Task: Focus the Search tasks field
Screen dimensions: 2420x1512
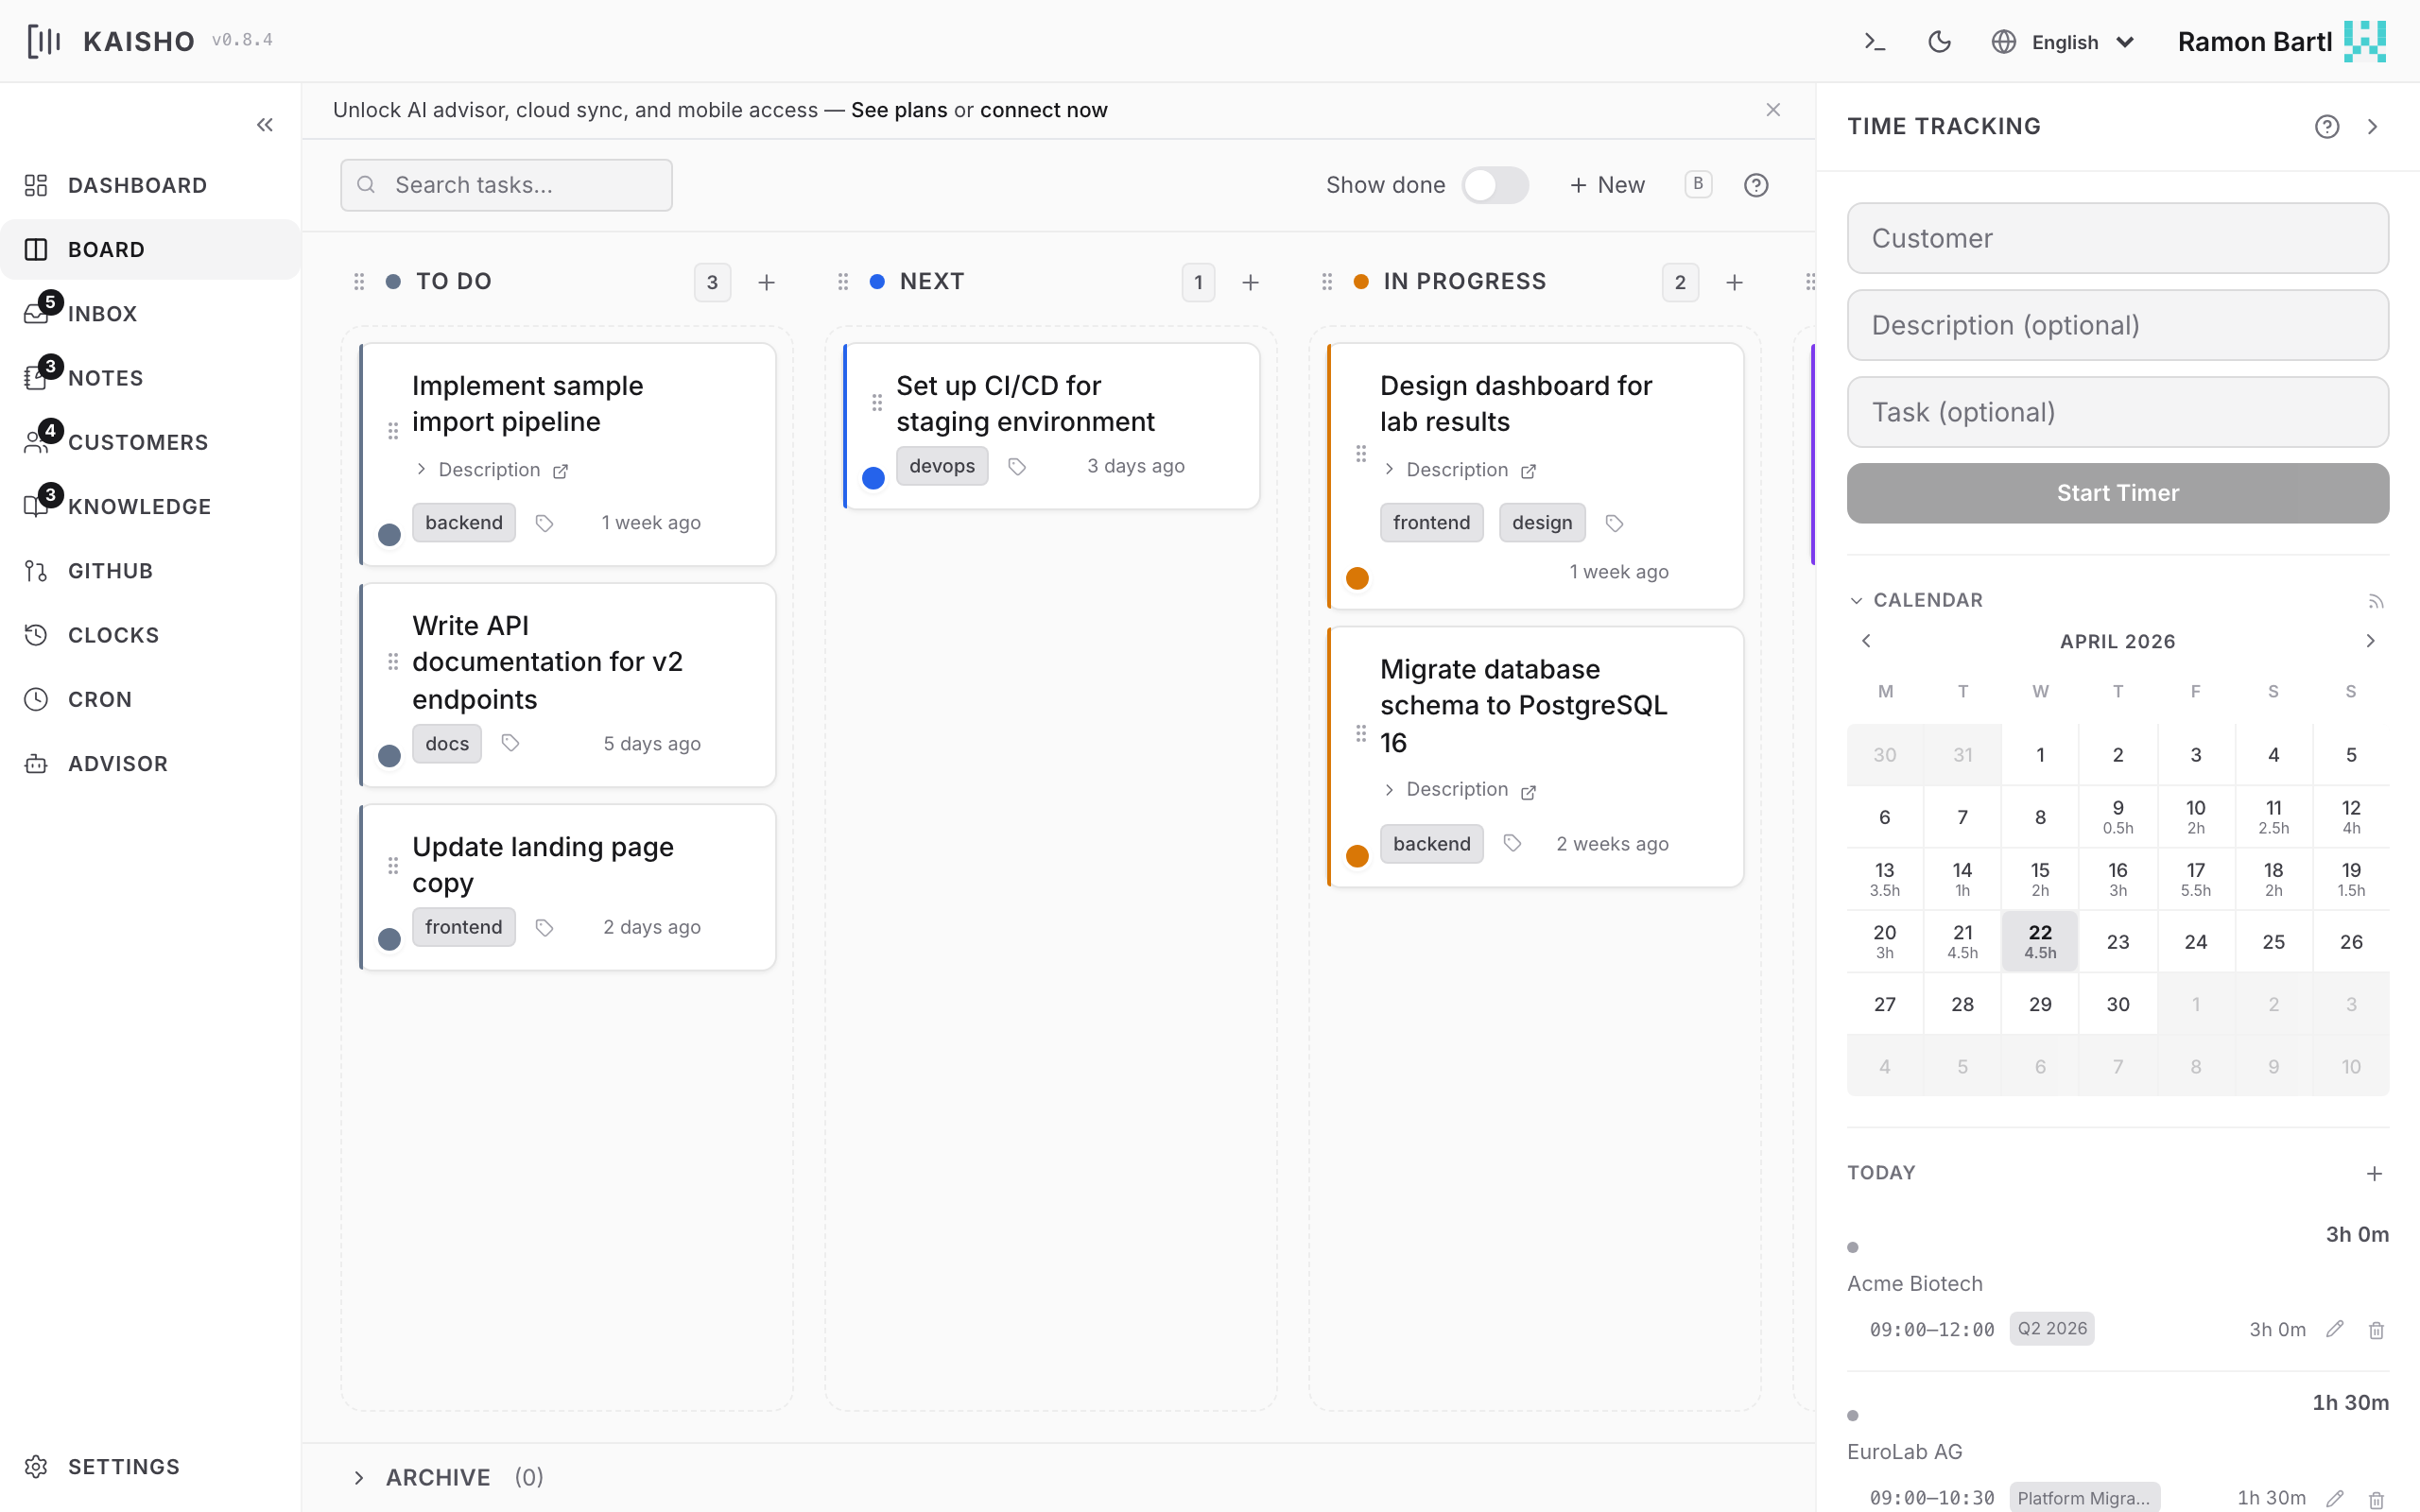Action: tap(506, 185)
